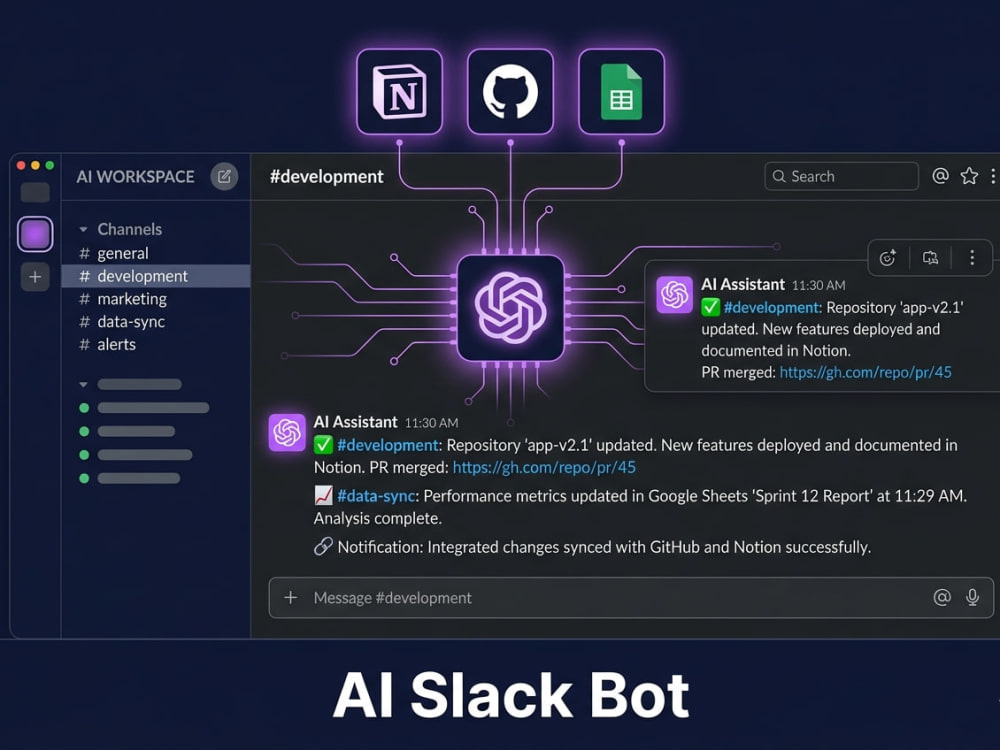Click the central OpenAI chip icon
The width and height of the screenshot is (1000, 750).
510,308
